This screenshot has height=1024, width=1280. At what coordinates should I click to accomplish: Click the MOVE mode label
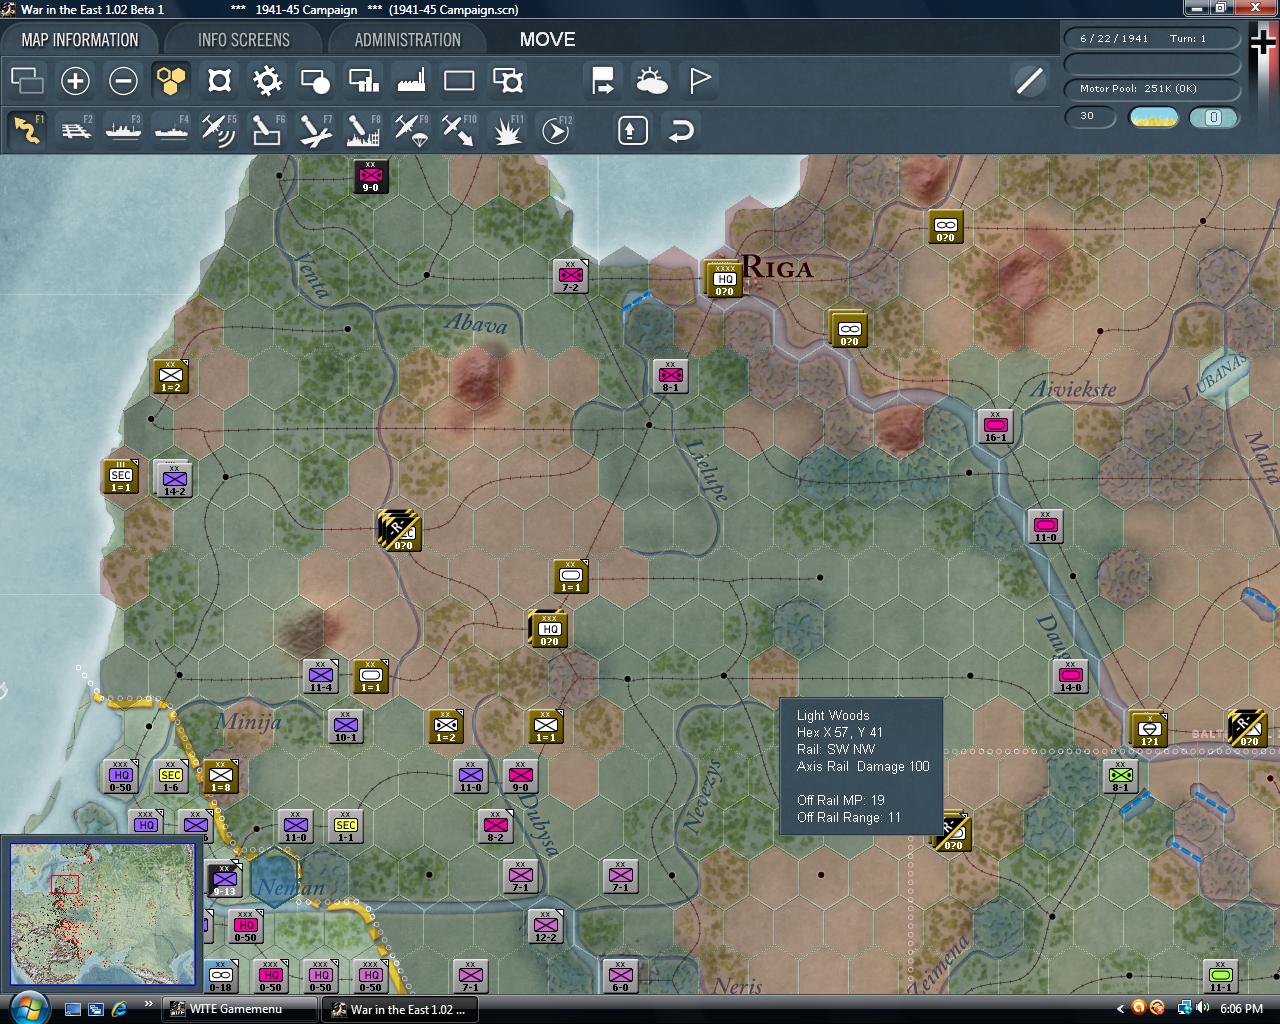pos(547,40)
